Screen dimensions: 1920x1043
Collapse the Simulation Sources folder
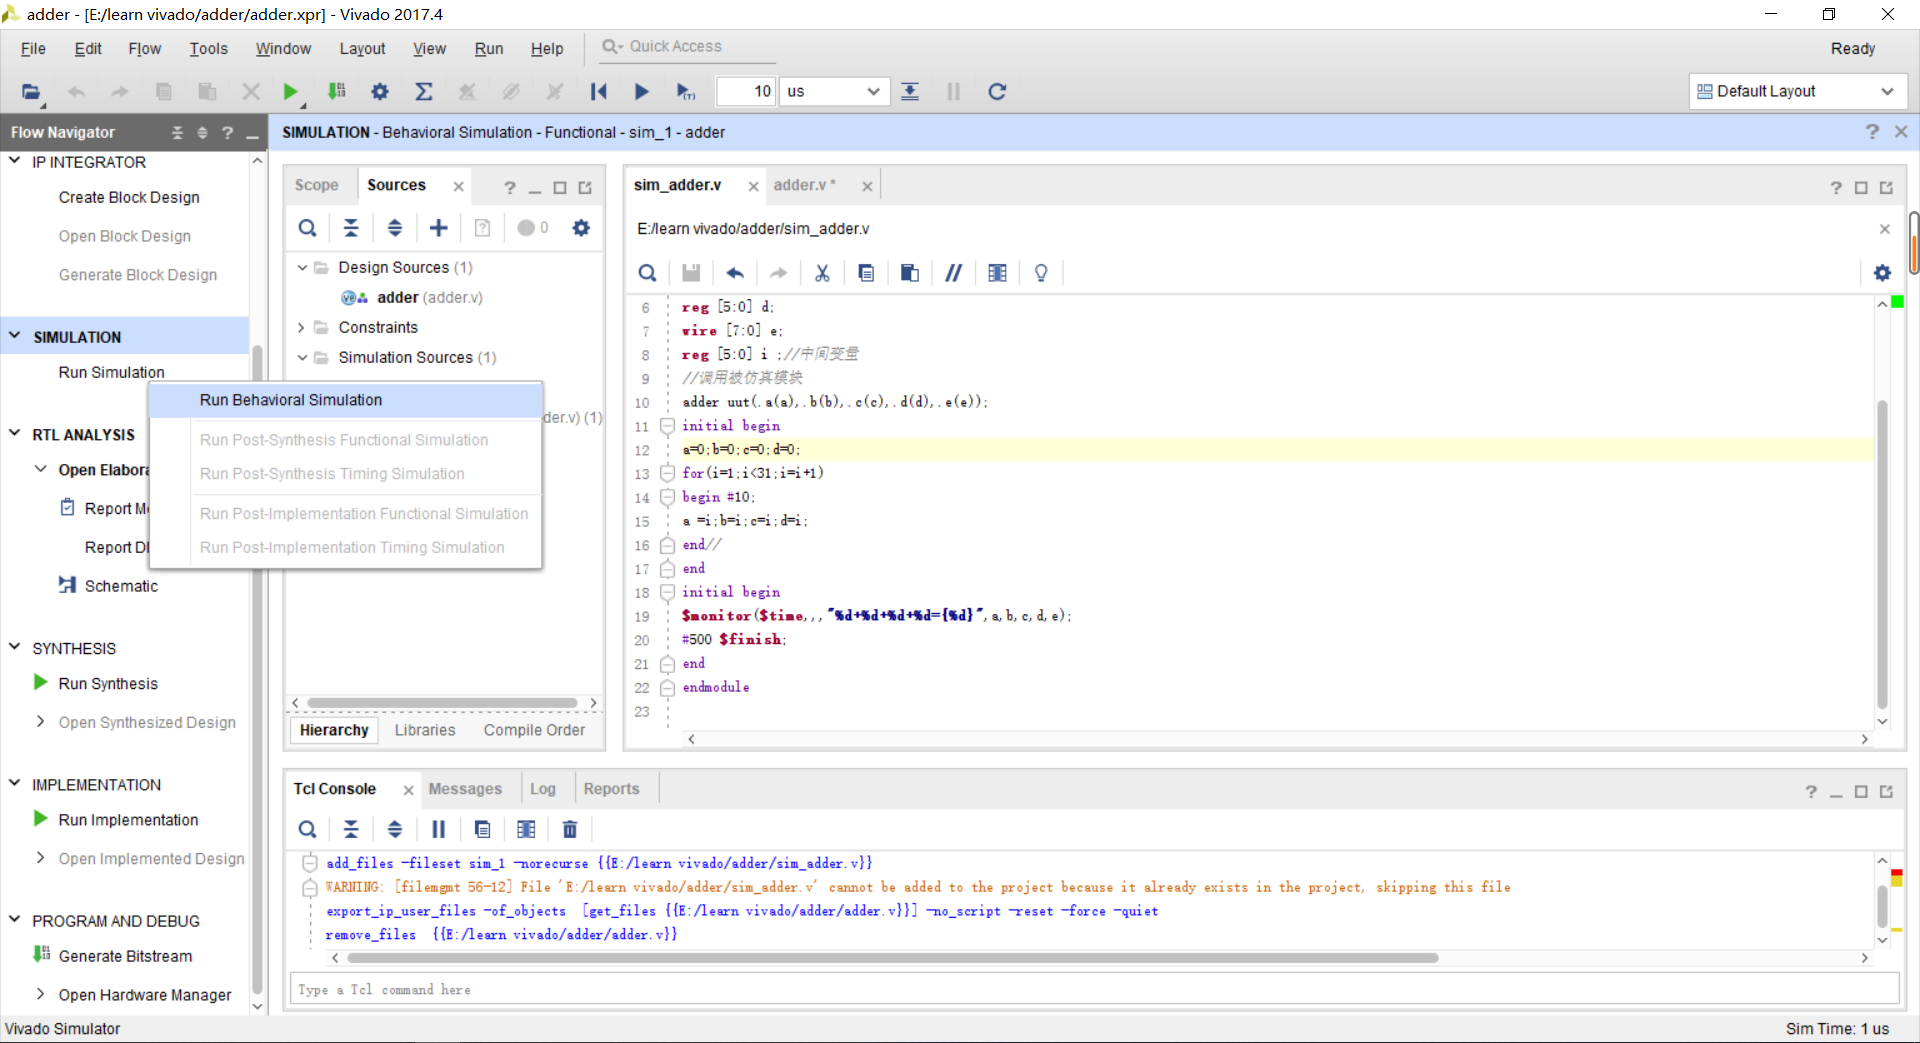301,357
